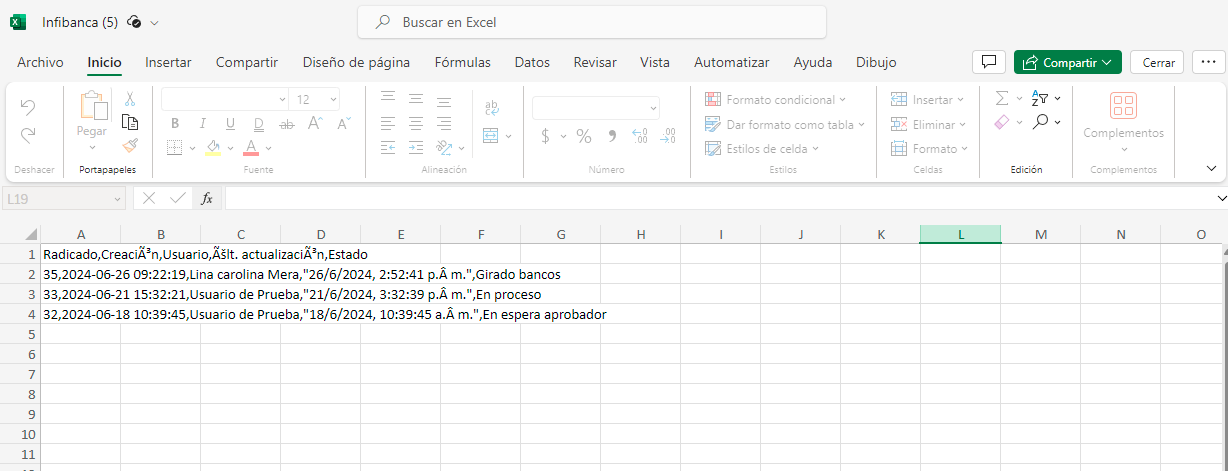Click the Undo arrow icon
1228x471 pixels.
point(28,106)
